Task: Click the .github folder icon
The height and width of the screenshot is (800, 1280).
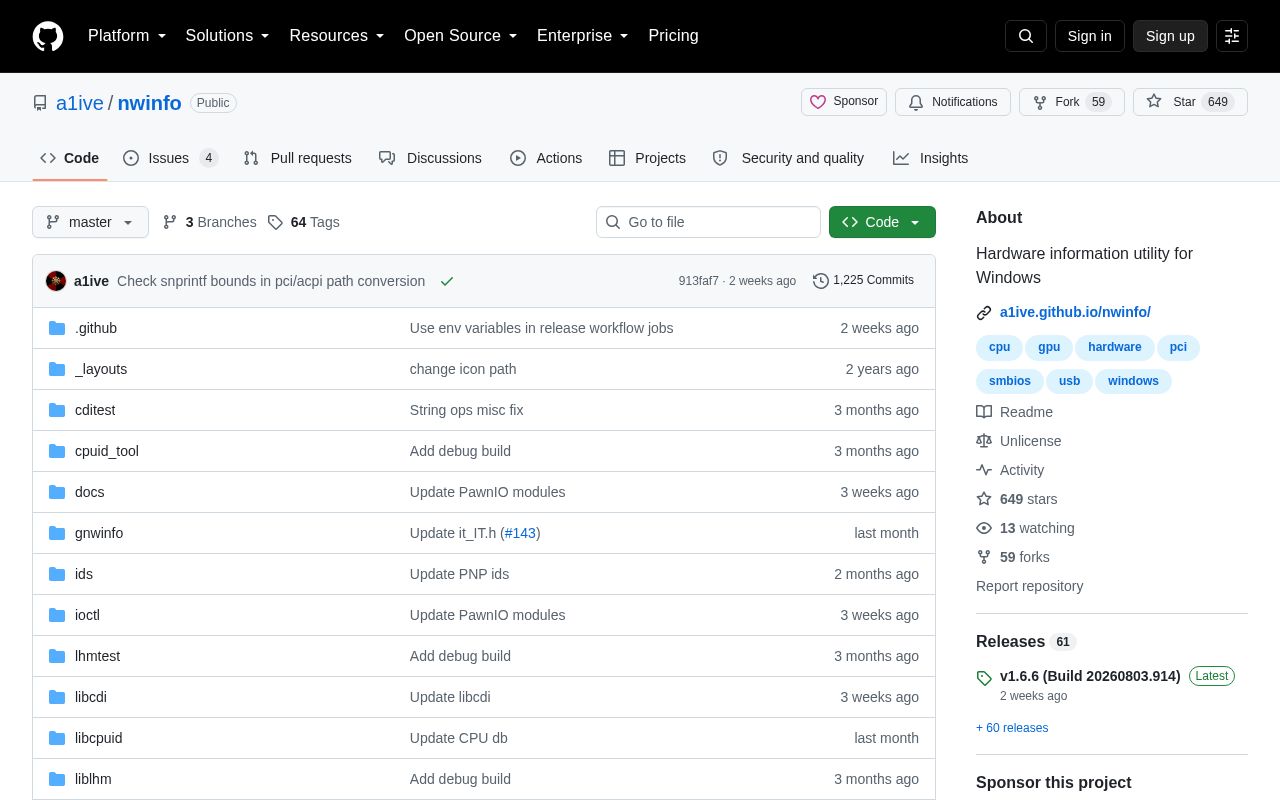Action: [x=57, y=328]
